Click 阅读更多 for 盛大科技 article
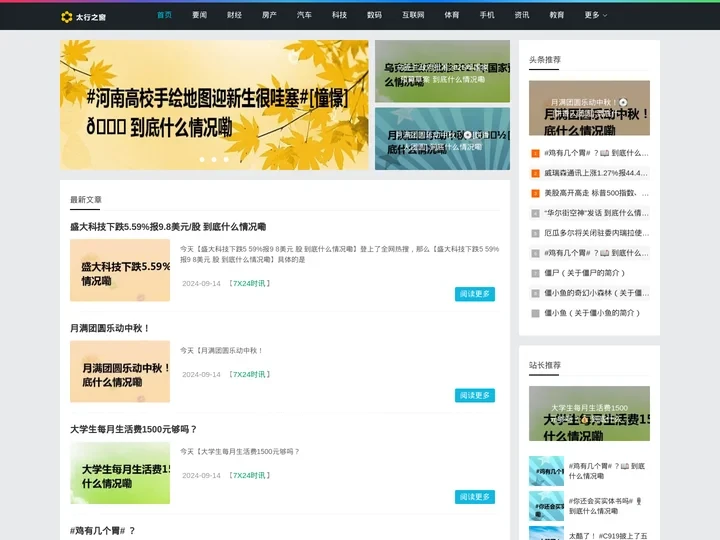The image size is (720, 540). pos(475,294)
